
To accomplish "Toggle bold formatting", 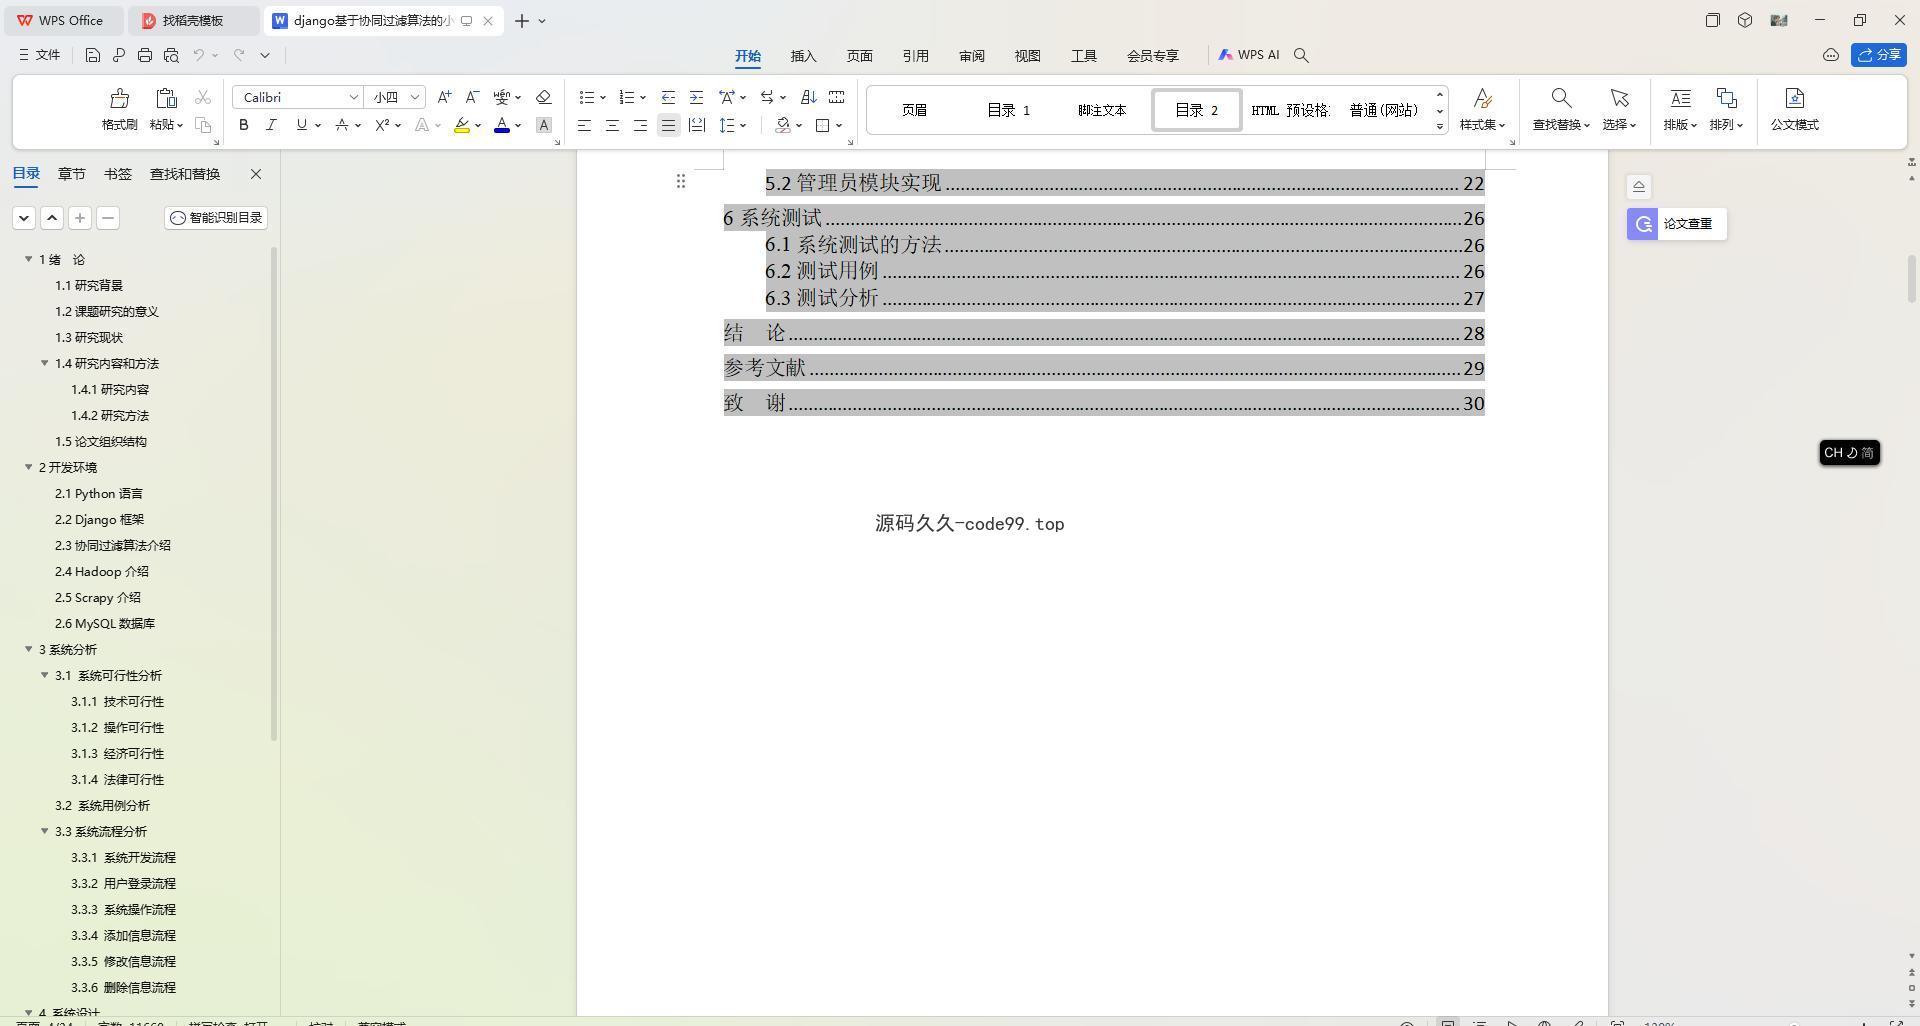I will pyautogui.click(x=243, y=125).
